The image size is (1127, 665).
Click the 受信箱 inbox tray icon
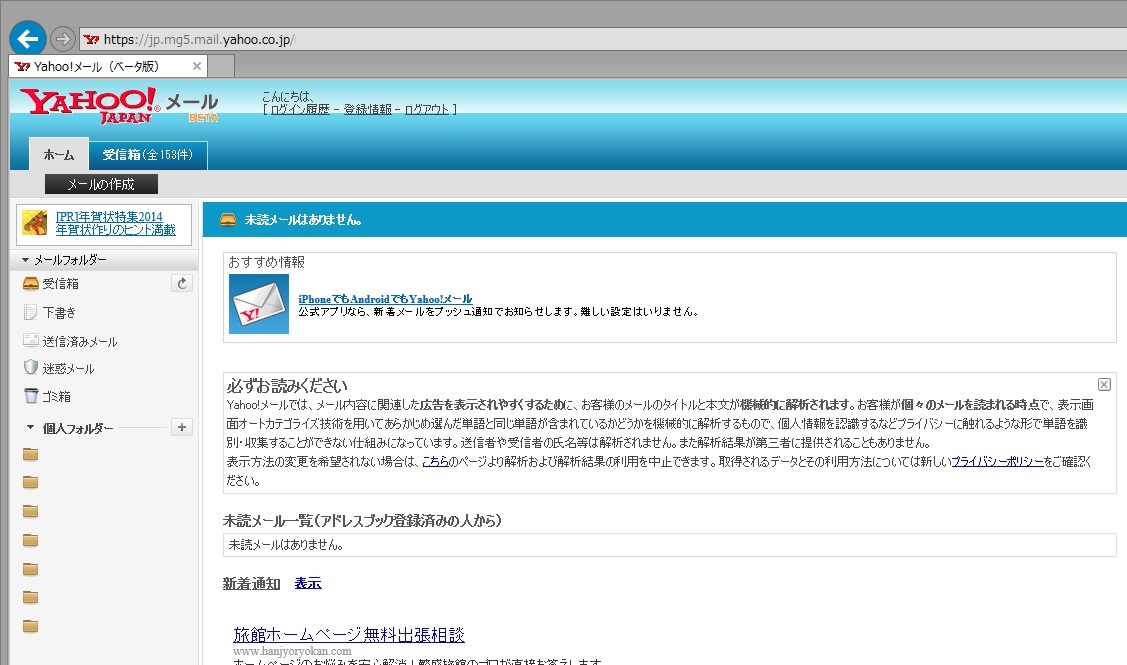point(30,283)
